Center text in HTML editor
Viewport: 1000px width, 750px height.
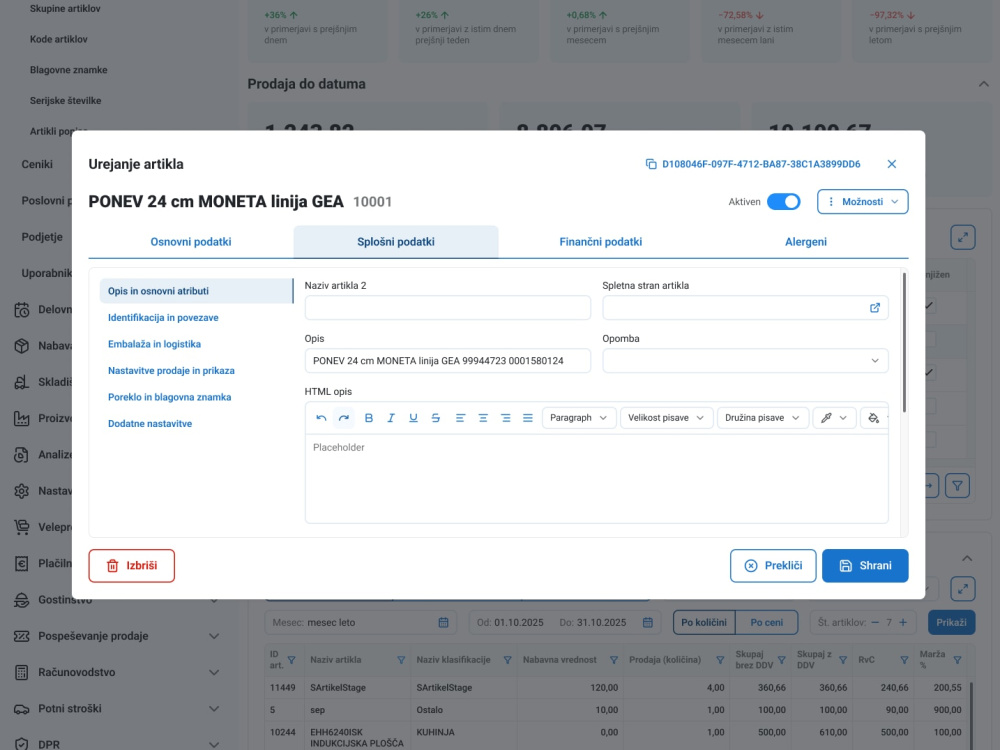pyautogui.click(x=483, y=418)
